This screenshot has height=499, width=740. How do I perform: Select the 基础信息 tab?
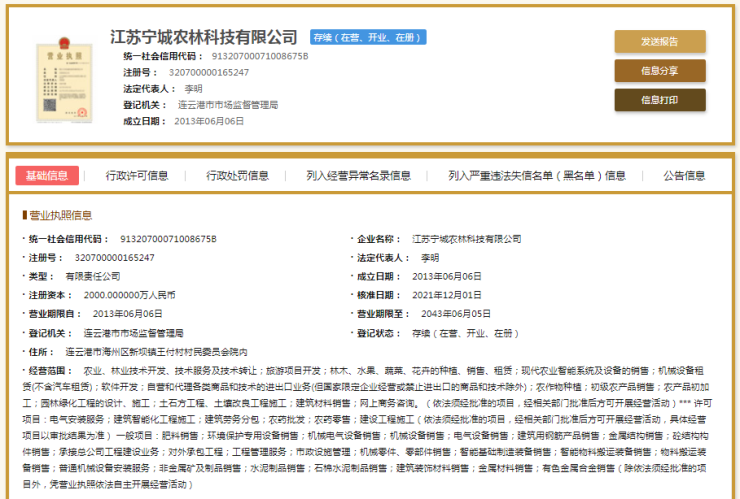pyautogui.click(x=48, y=176)
